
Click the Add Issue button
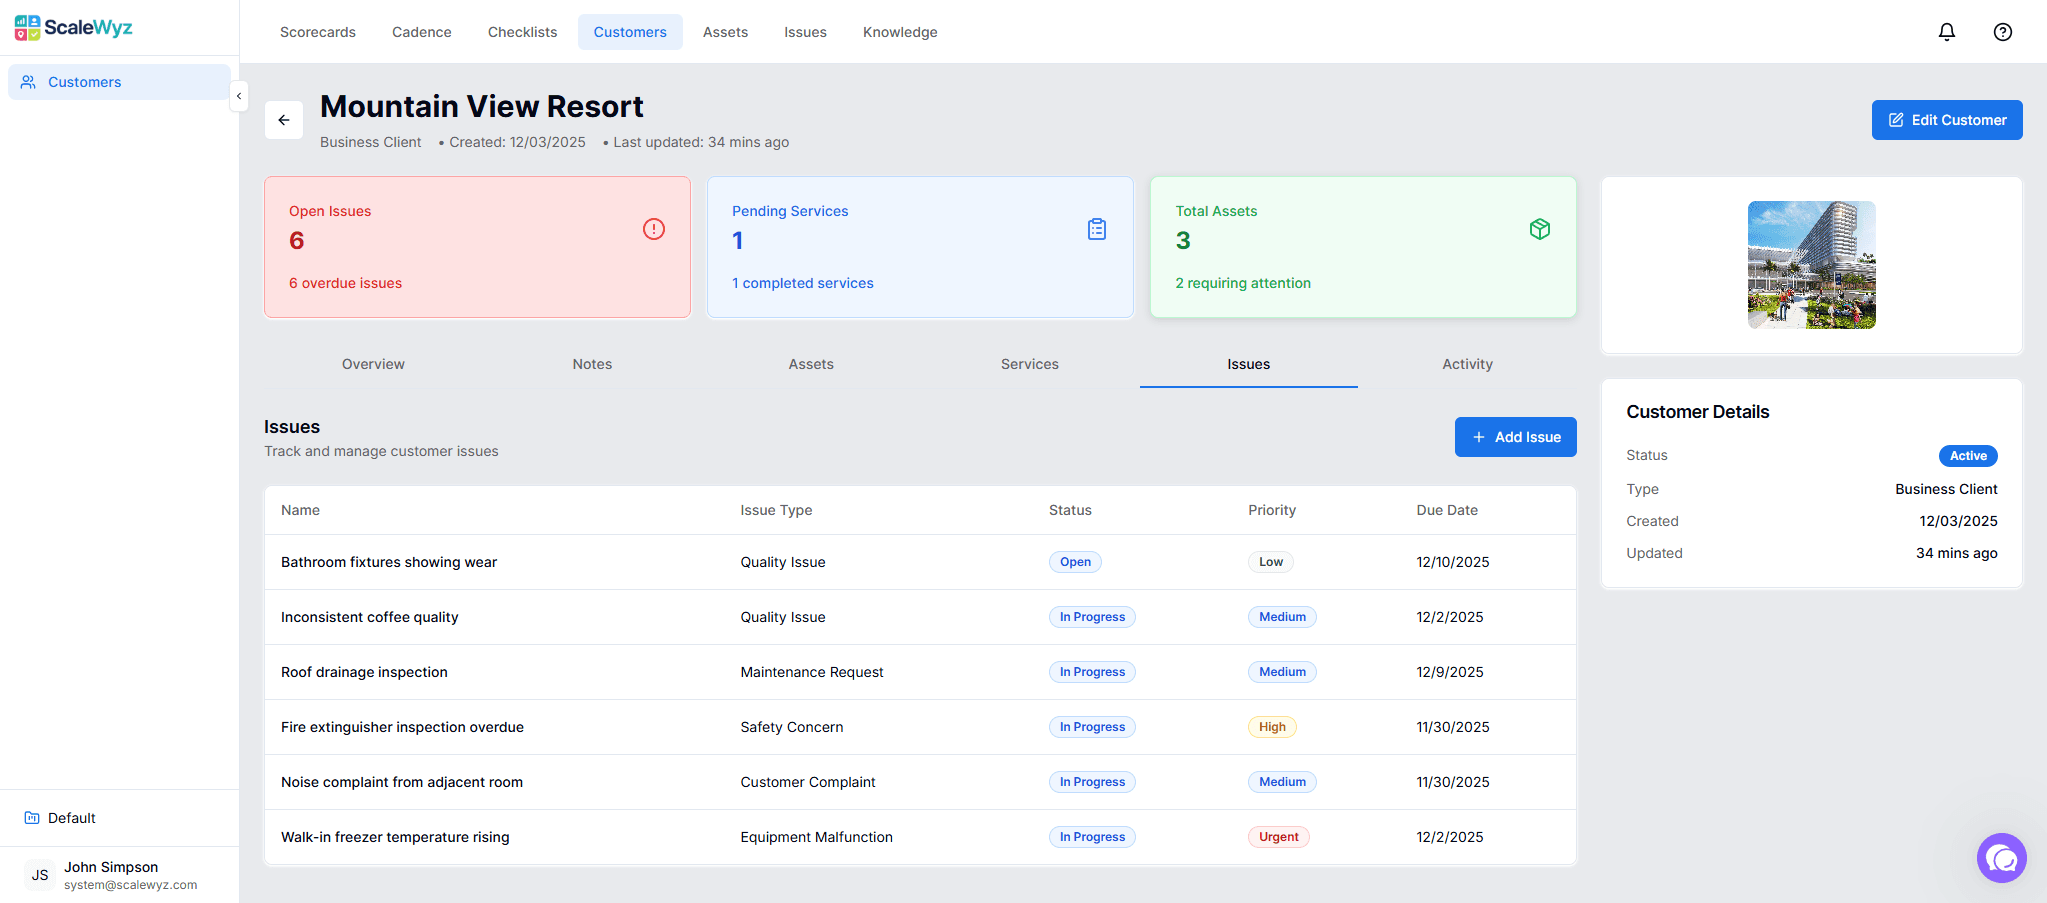[x=1515, y=437]
